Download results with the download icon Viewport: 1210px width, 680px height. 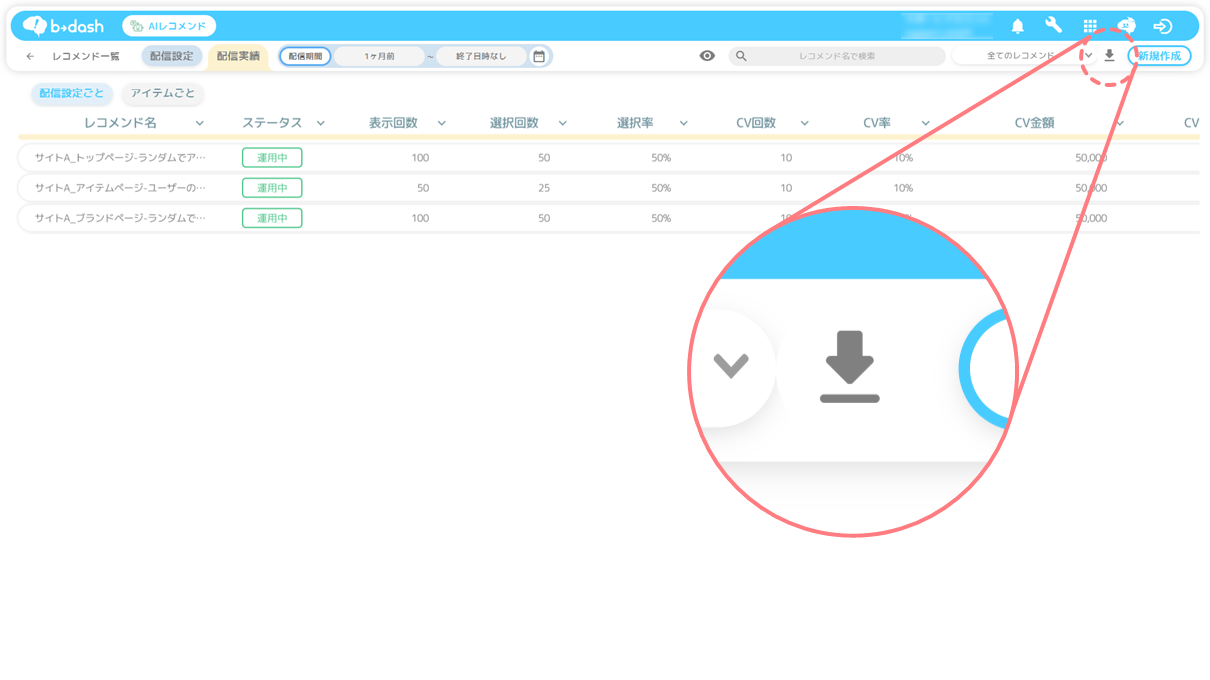1109,56
